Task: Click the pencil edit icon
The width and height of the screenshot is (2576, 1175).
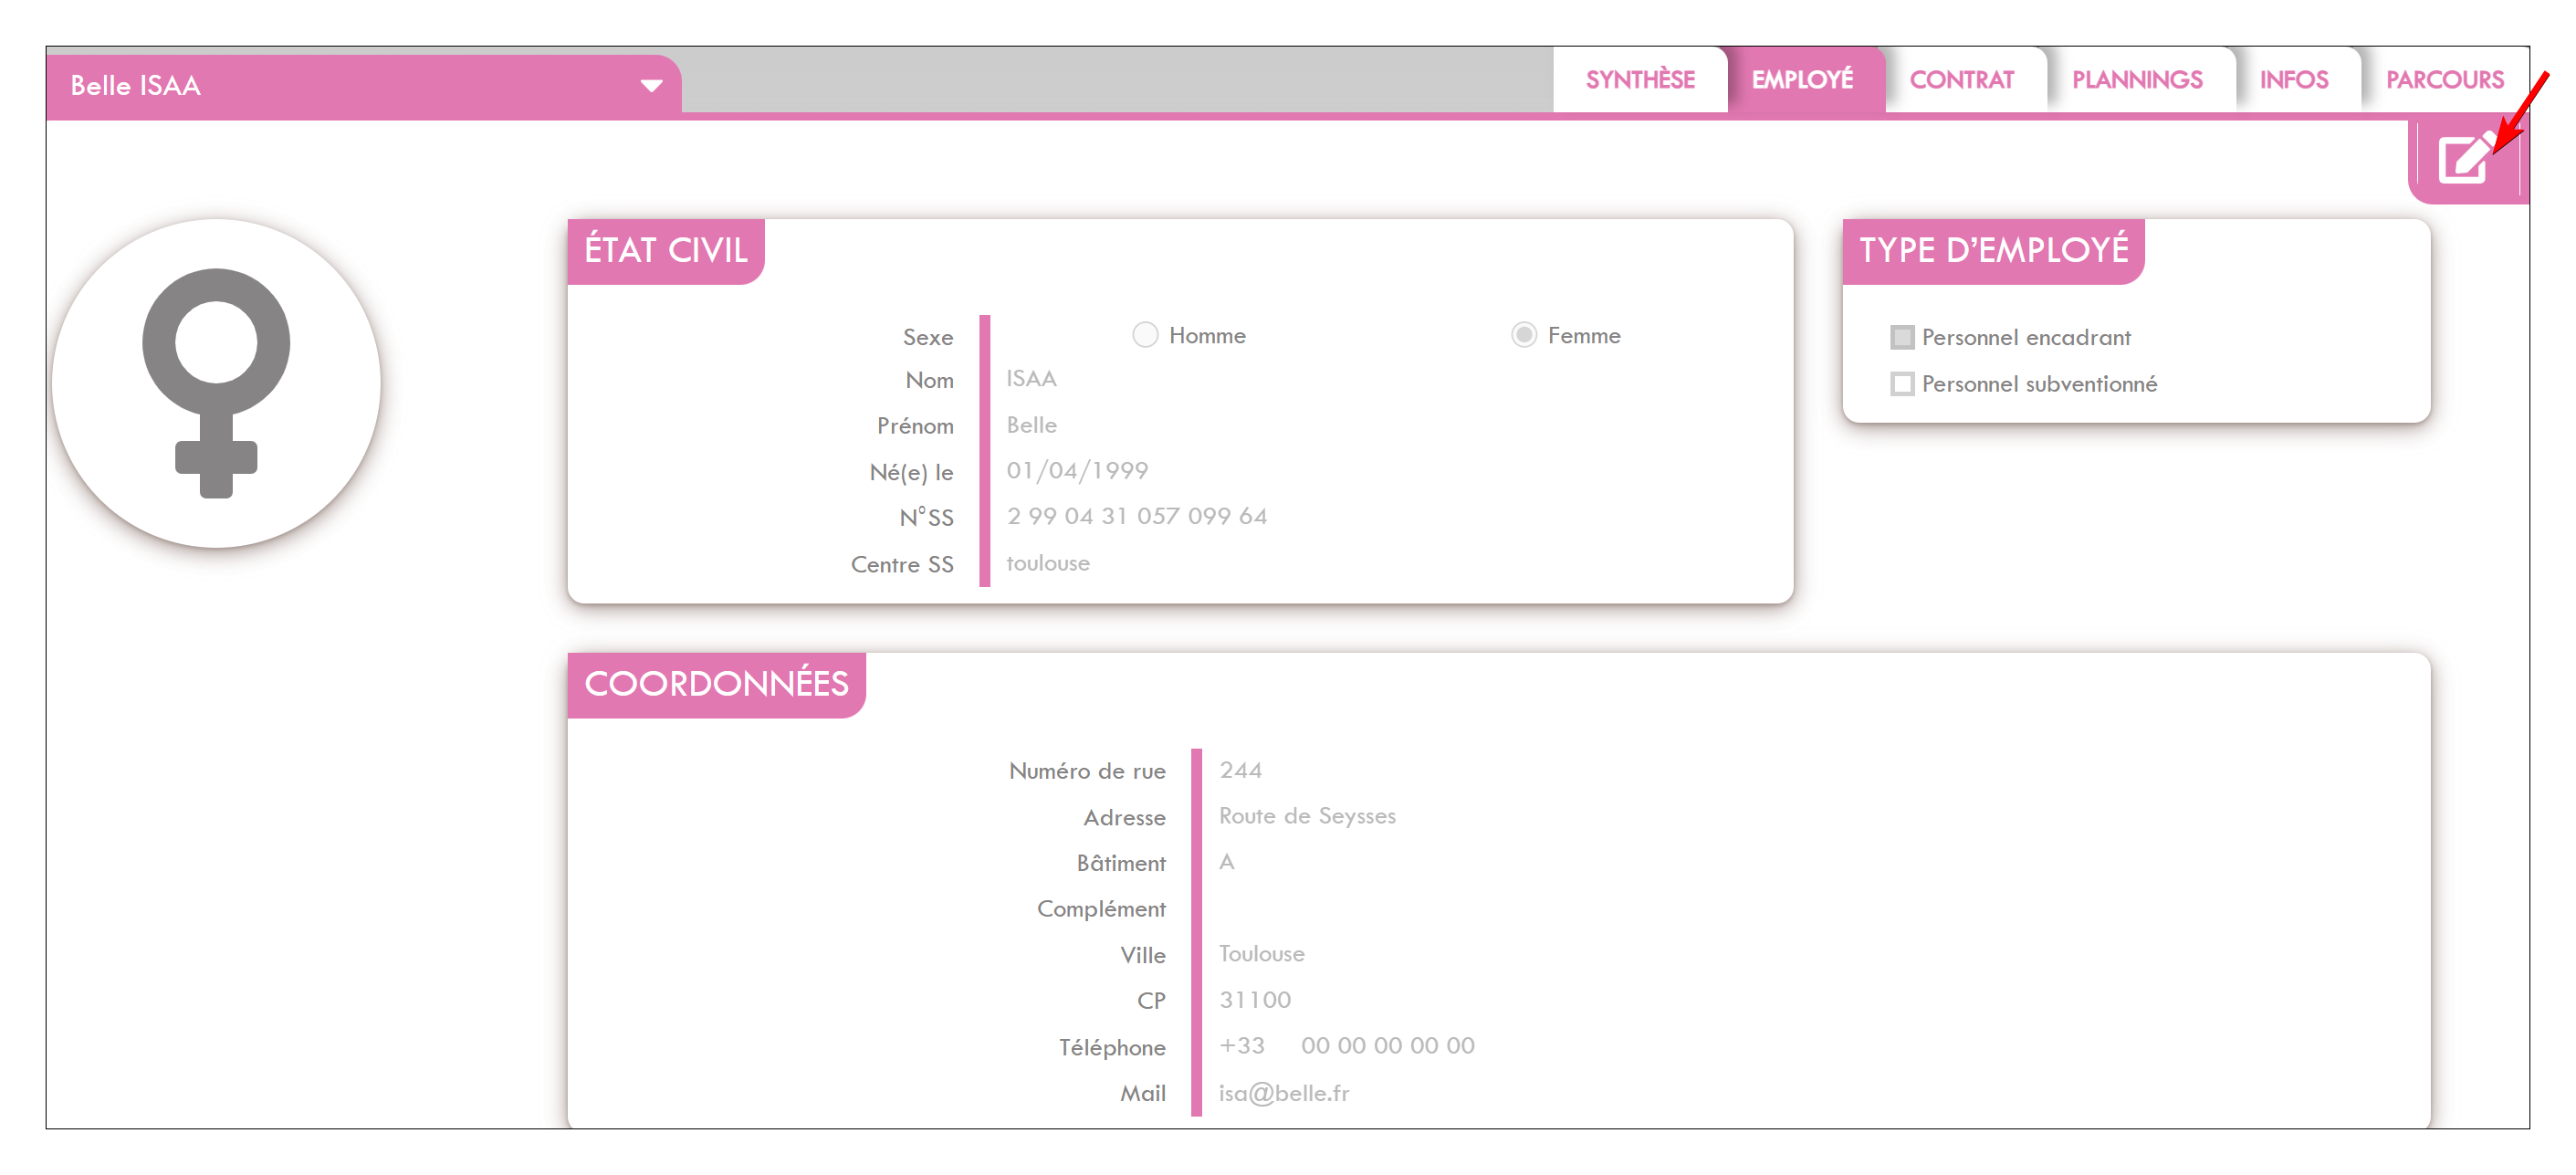Action: [2466, 160]
